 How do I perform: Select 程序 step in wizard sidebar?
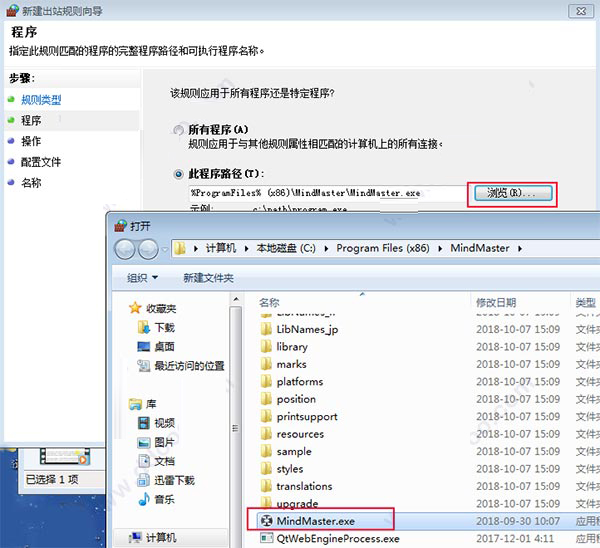tap(31, 121)
